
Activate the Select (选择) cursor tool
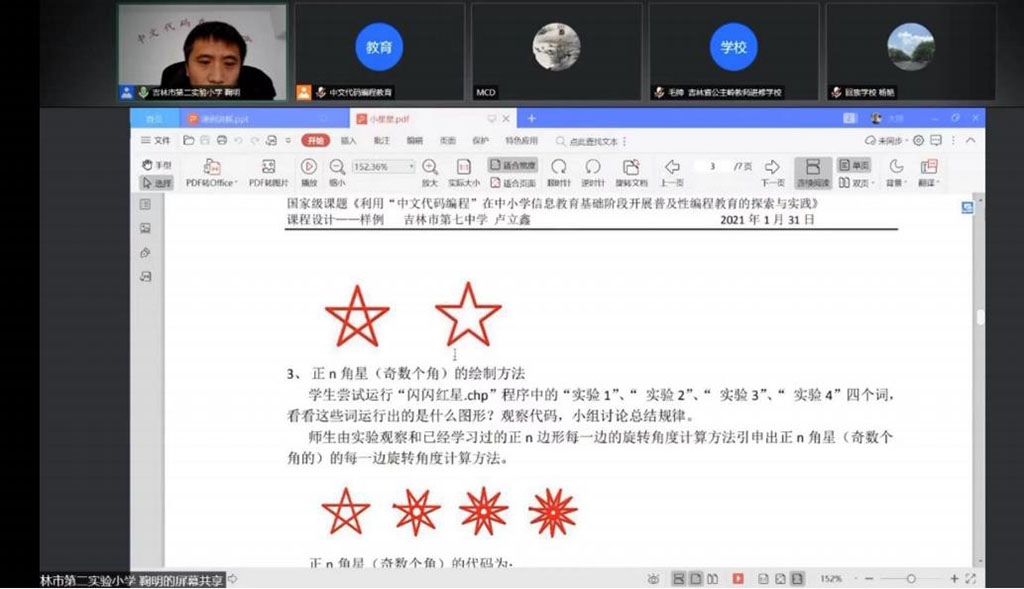pyautogui.click(x=156, y=183)
